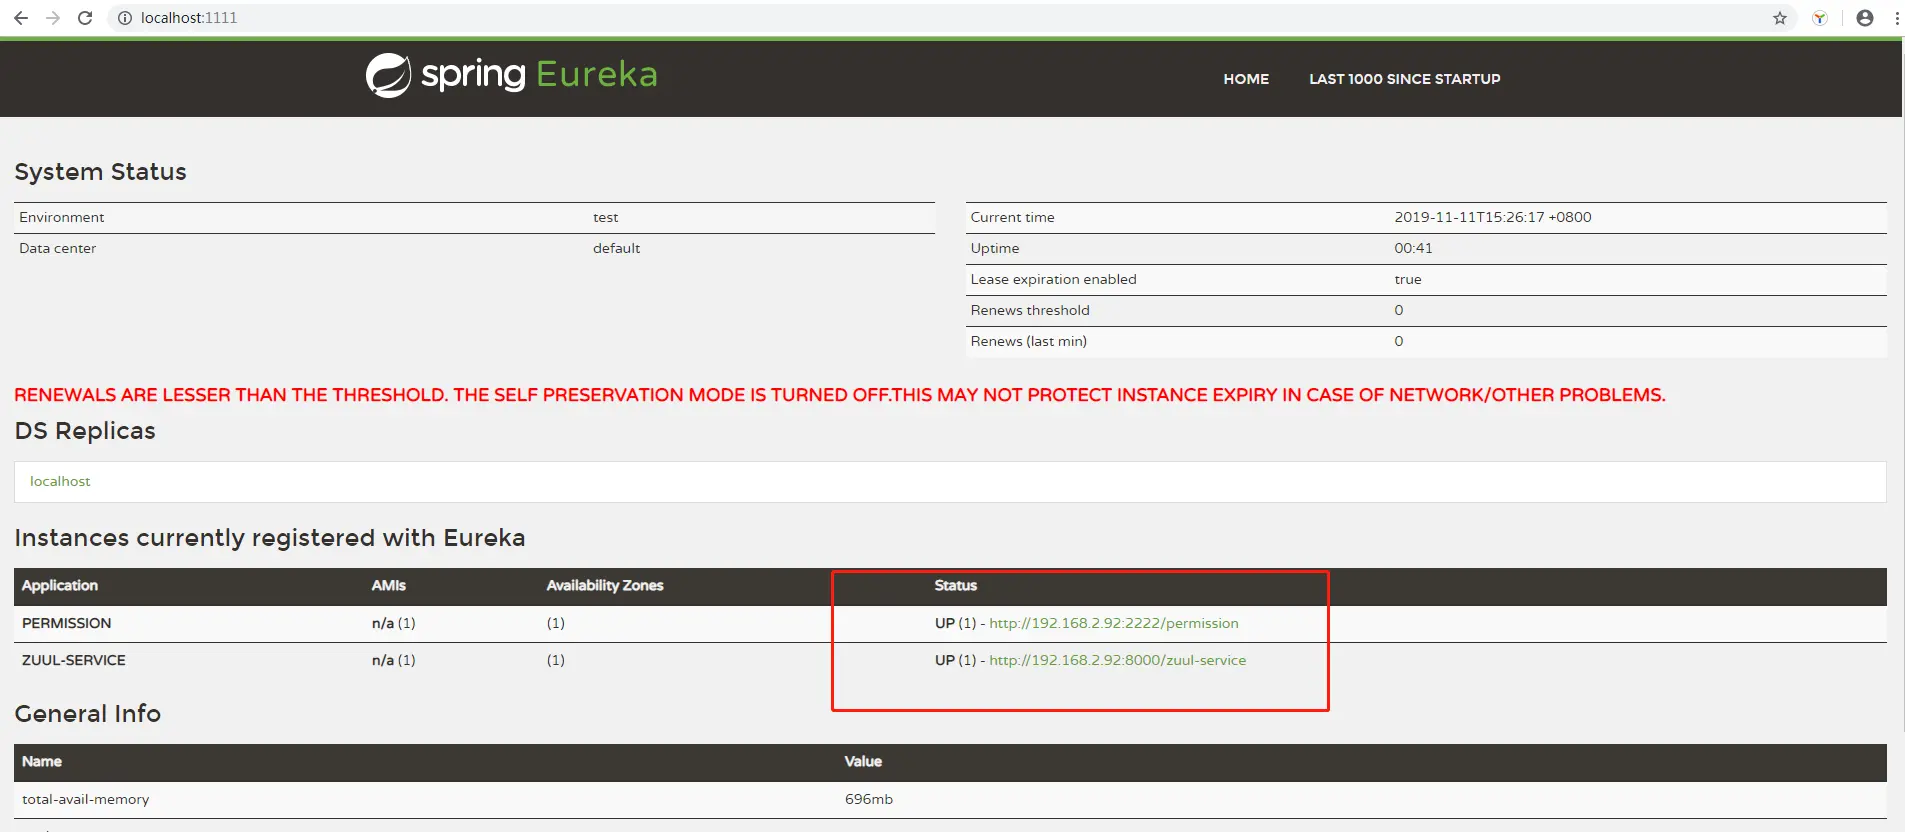
Task: Click the browser forward arrow
Action: tap(53, 18)
